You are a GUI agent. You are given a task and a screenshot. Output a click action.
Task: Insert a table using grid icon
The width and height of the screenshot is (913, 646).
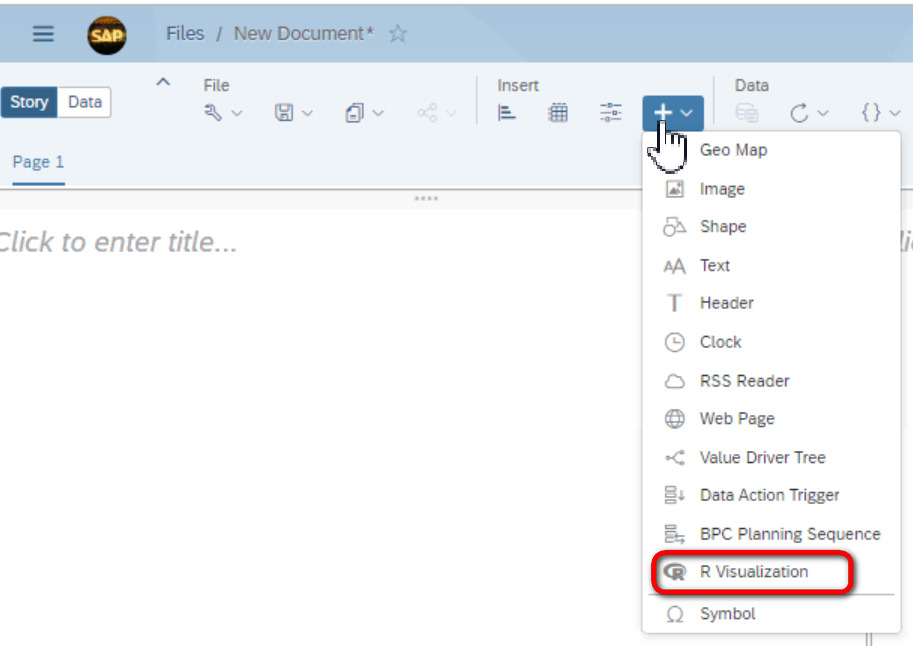(558, 112)
